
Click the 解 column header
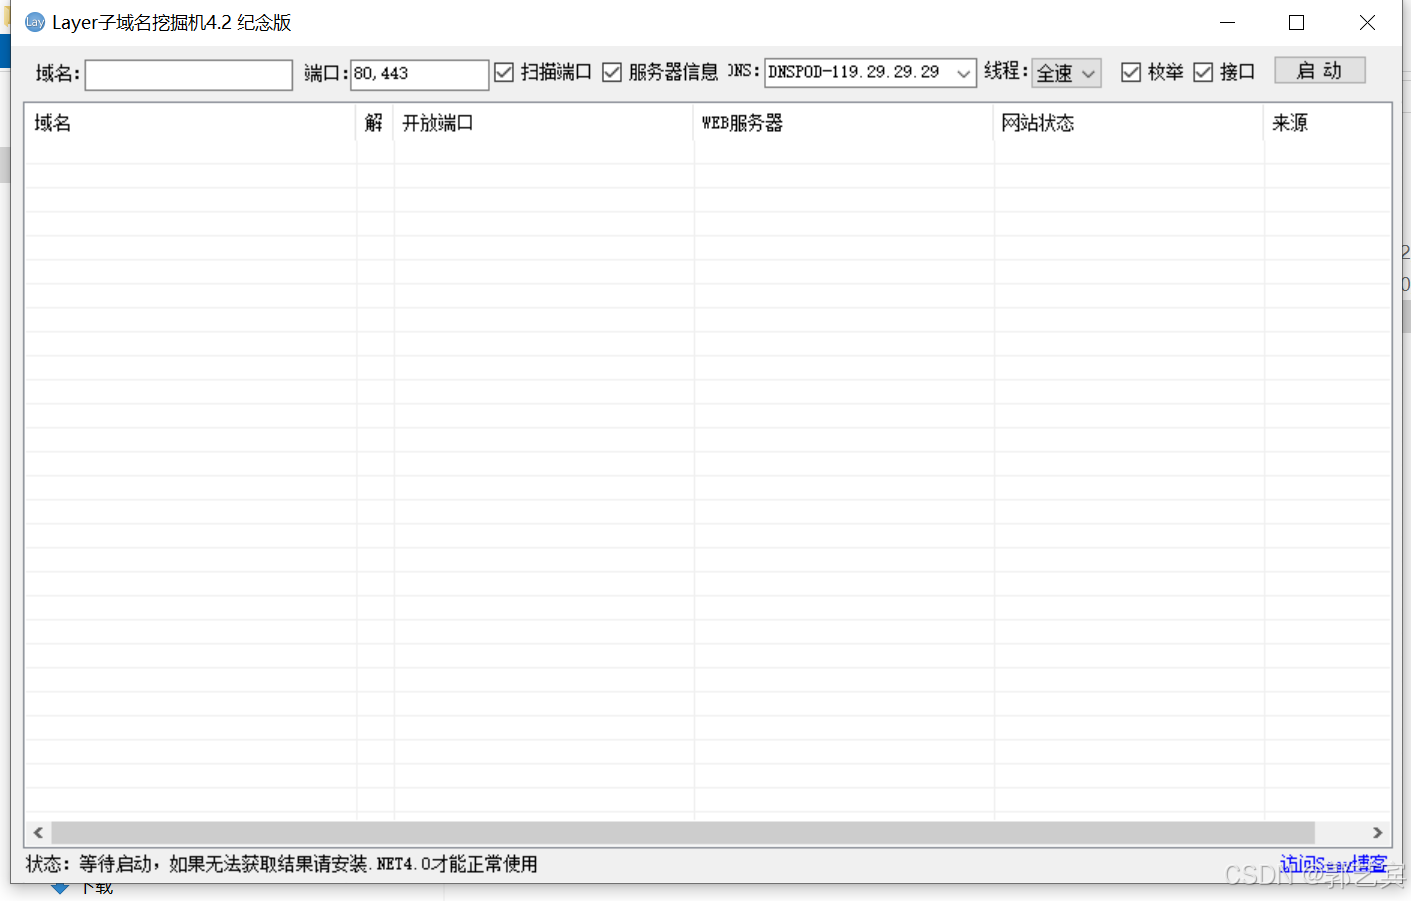[x=375, y=123]
